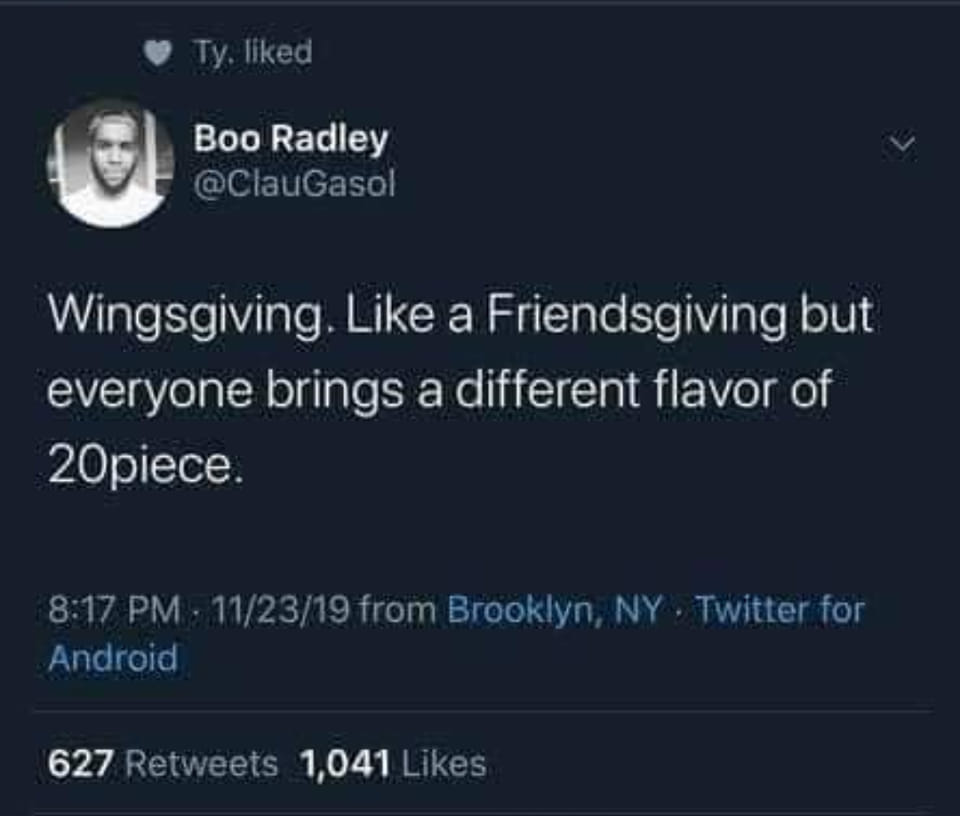
Task: Click the word "20piece" in the tweet
Action: (143, 467)
